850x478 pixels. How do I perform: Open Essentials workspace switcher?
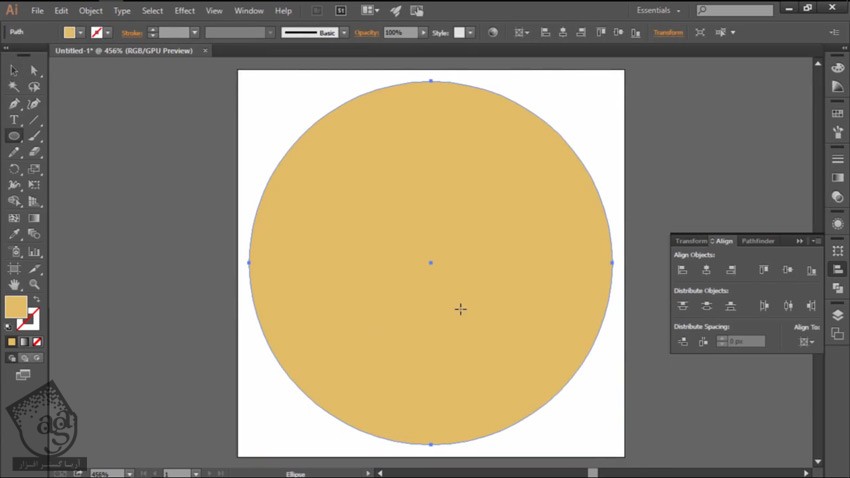(658, 10)
